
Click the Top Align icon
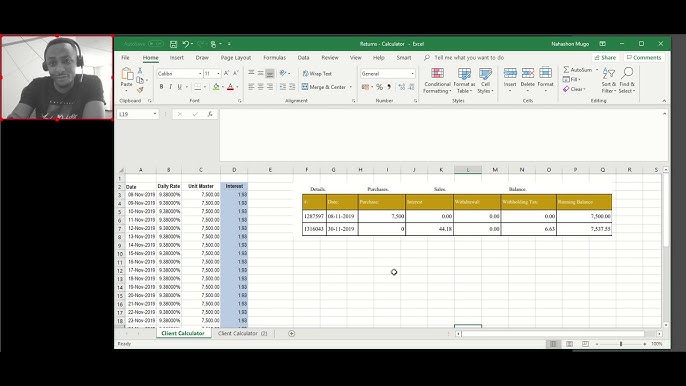[251, 73]
